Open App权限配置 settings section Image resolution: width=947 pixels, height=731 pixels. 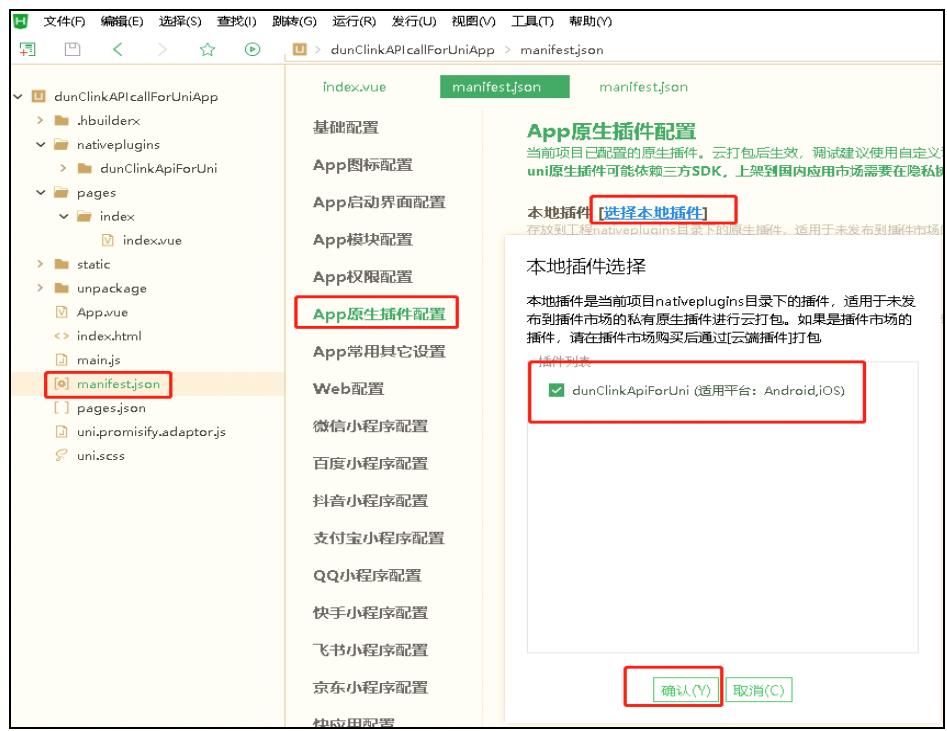point(364,277)
